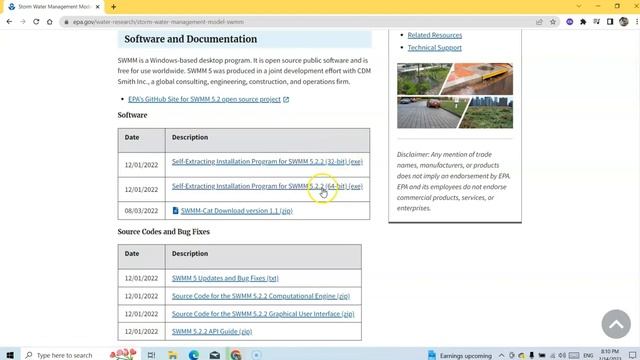The height and width of the screenshot is (360, 640).
Task: Click the file icon beside SWMM-Cat Download
Action: (x=176, y=211)
